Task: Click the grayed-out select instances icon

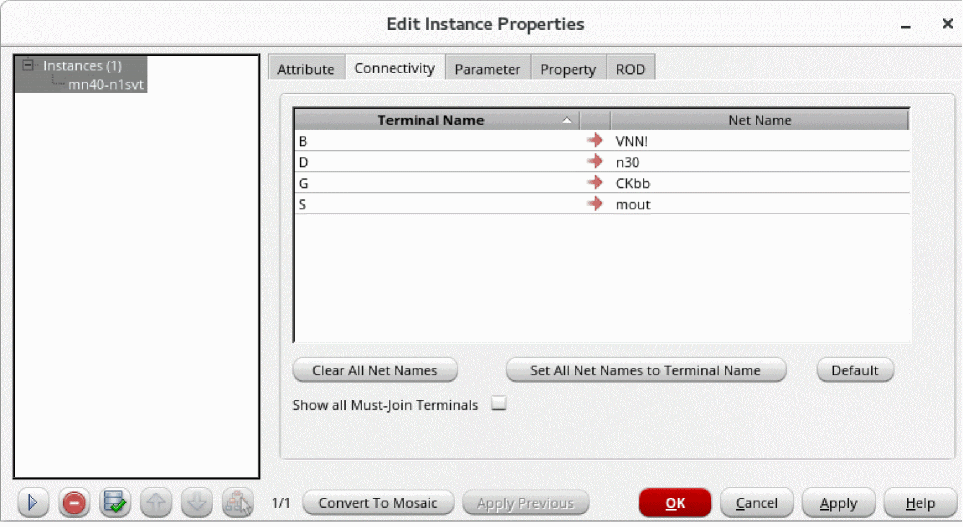Action: point(238,503)
